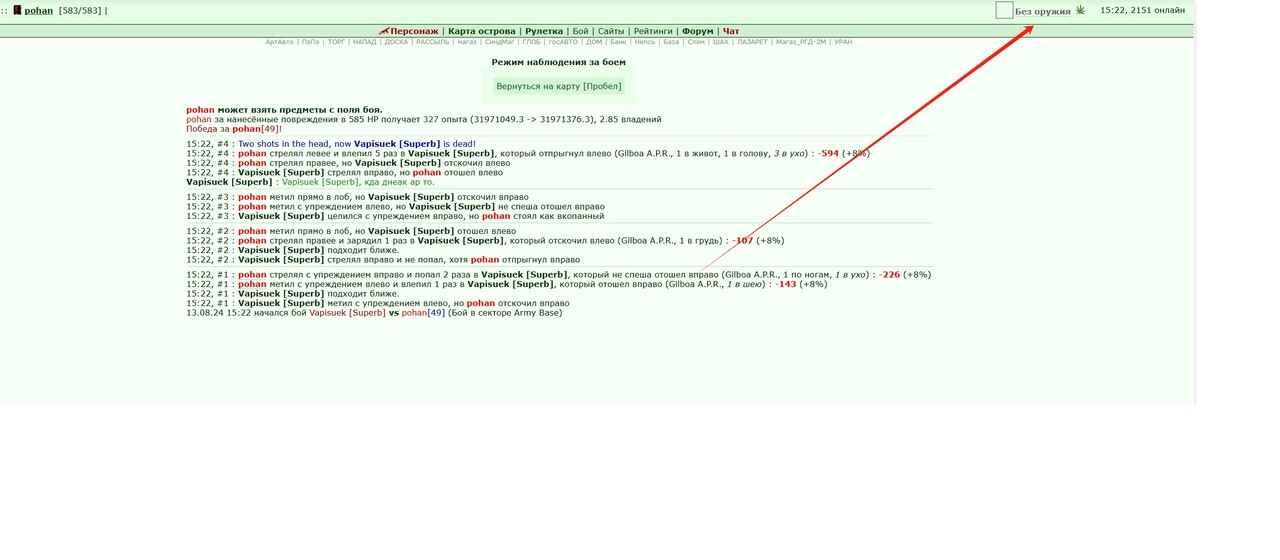Screen dimensions: 1280x560
Task: Open the Сайты menu item
Action: coord(611,31)
